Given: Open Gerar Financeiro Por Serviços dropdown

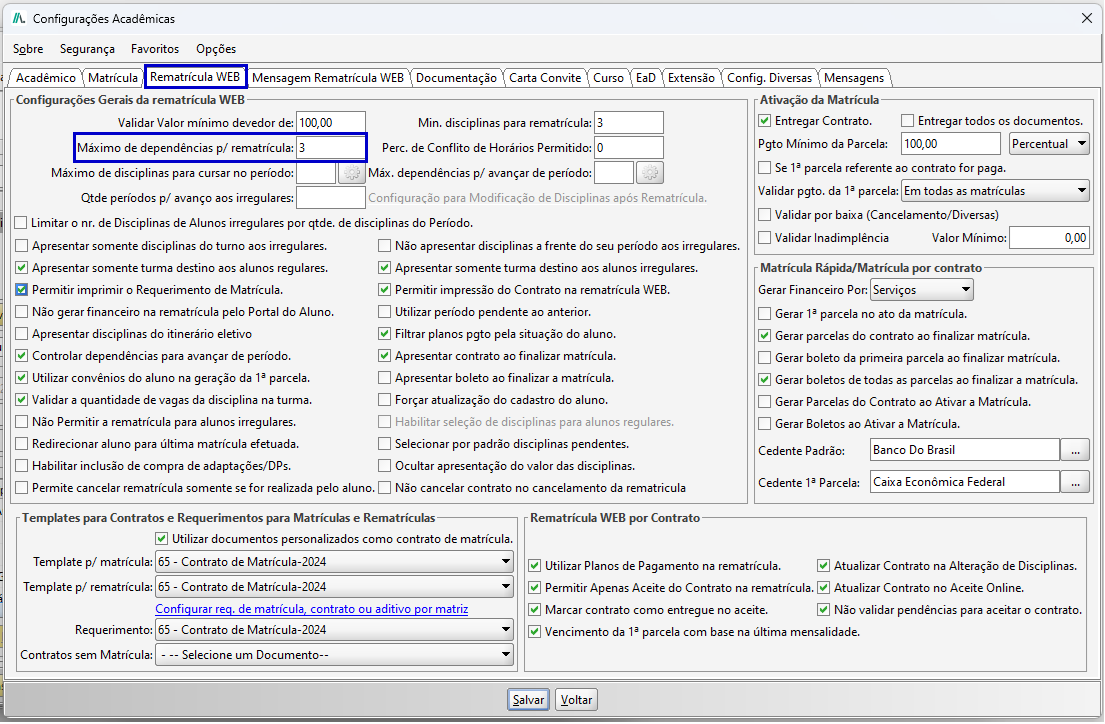Looking at the screenshot, I should [922, 290].
